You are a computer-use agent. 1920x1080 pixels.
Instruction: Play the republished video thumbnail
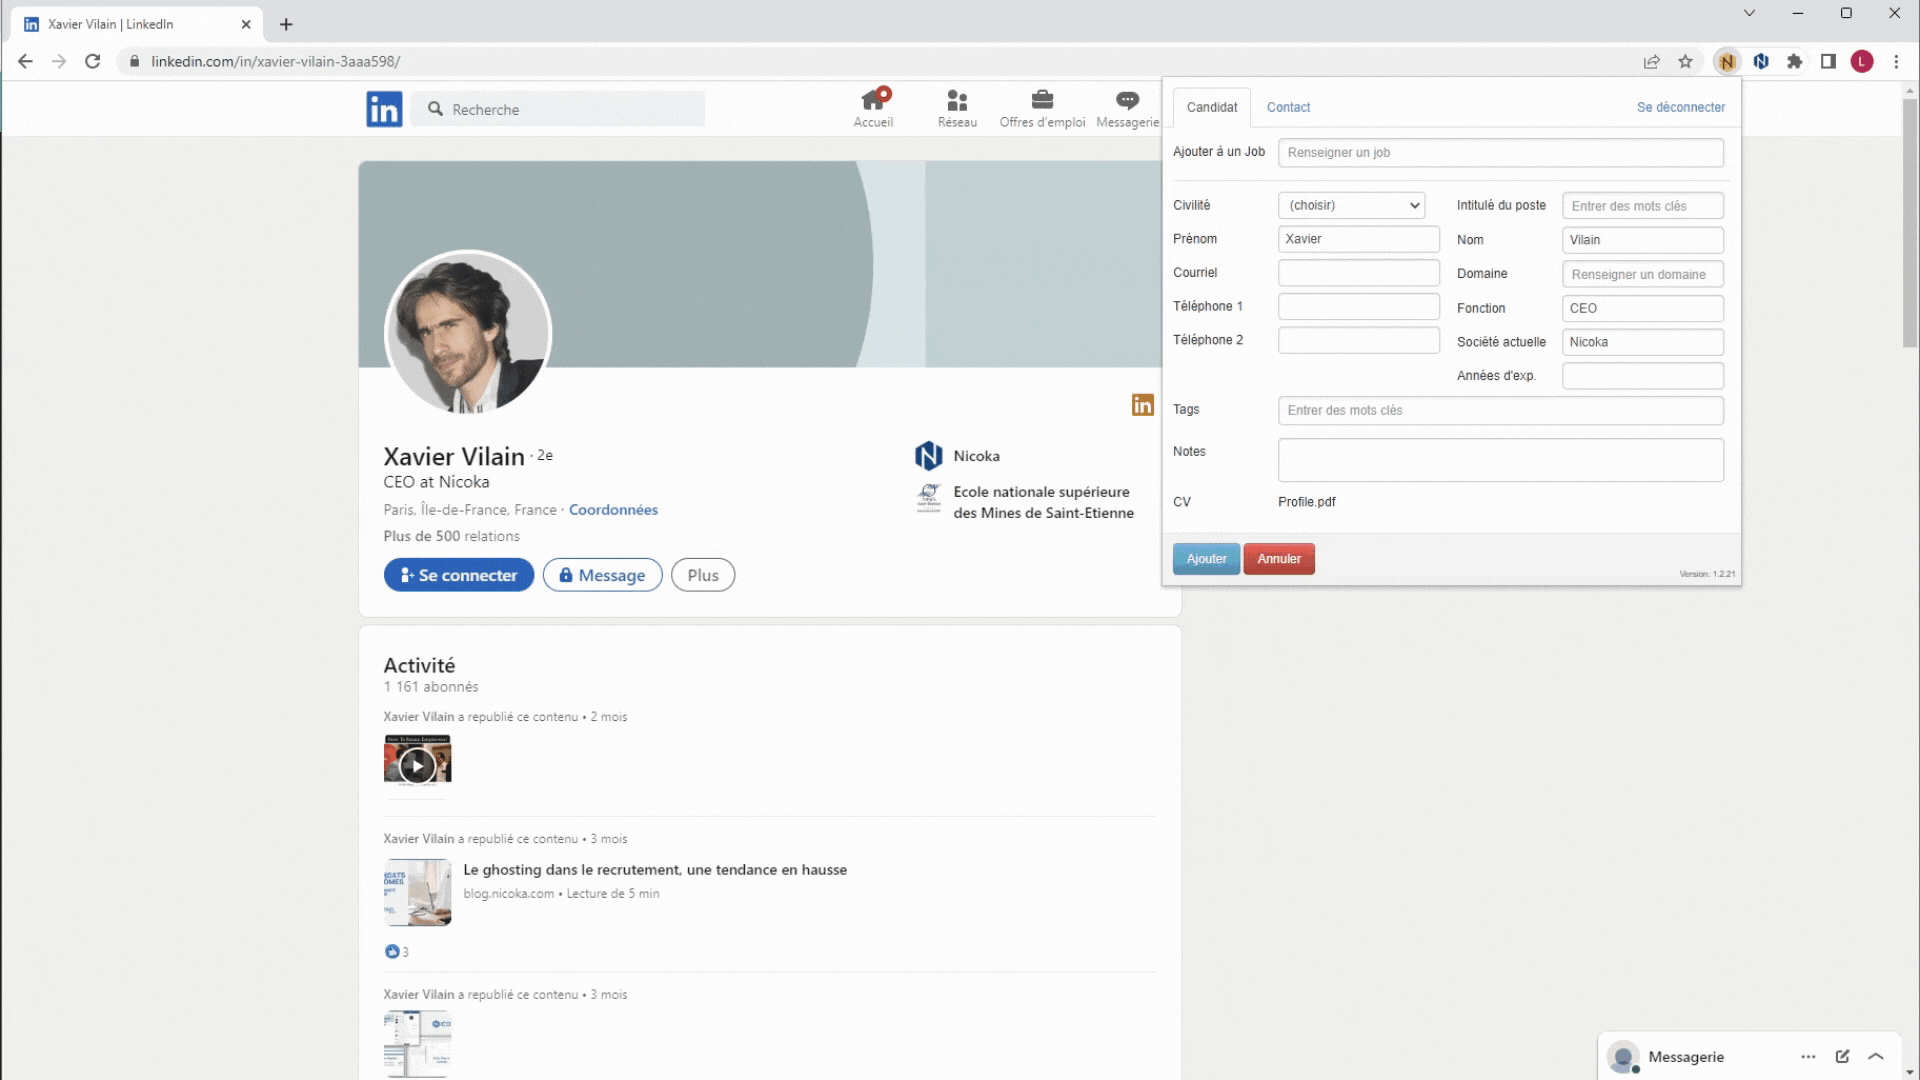[417, 766]
